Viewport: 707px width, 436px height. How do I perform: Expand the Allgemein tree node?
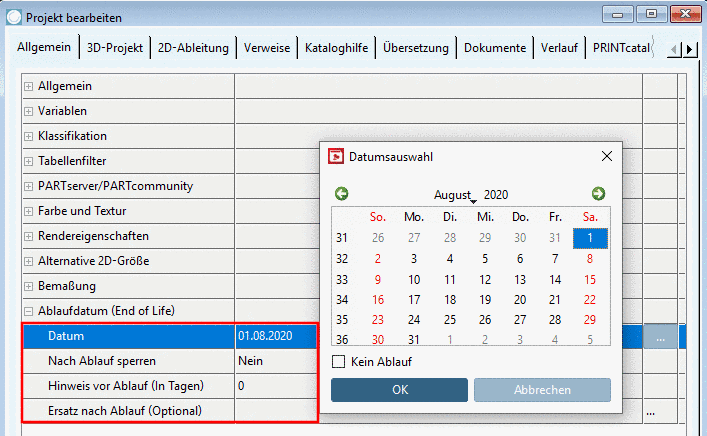pos(28,86)
